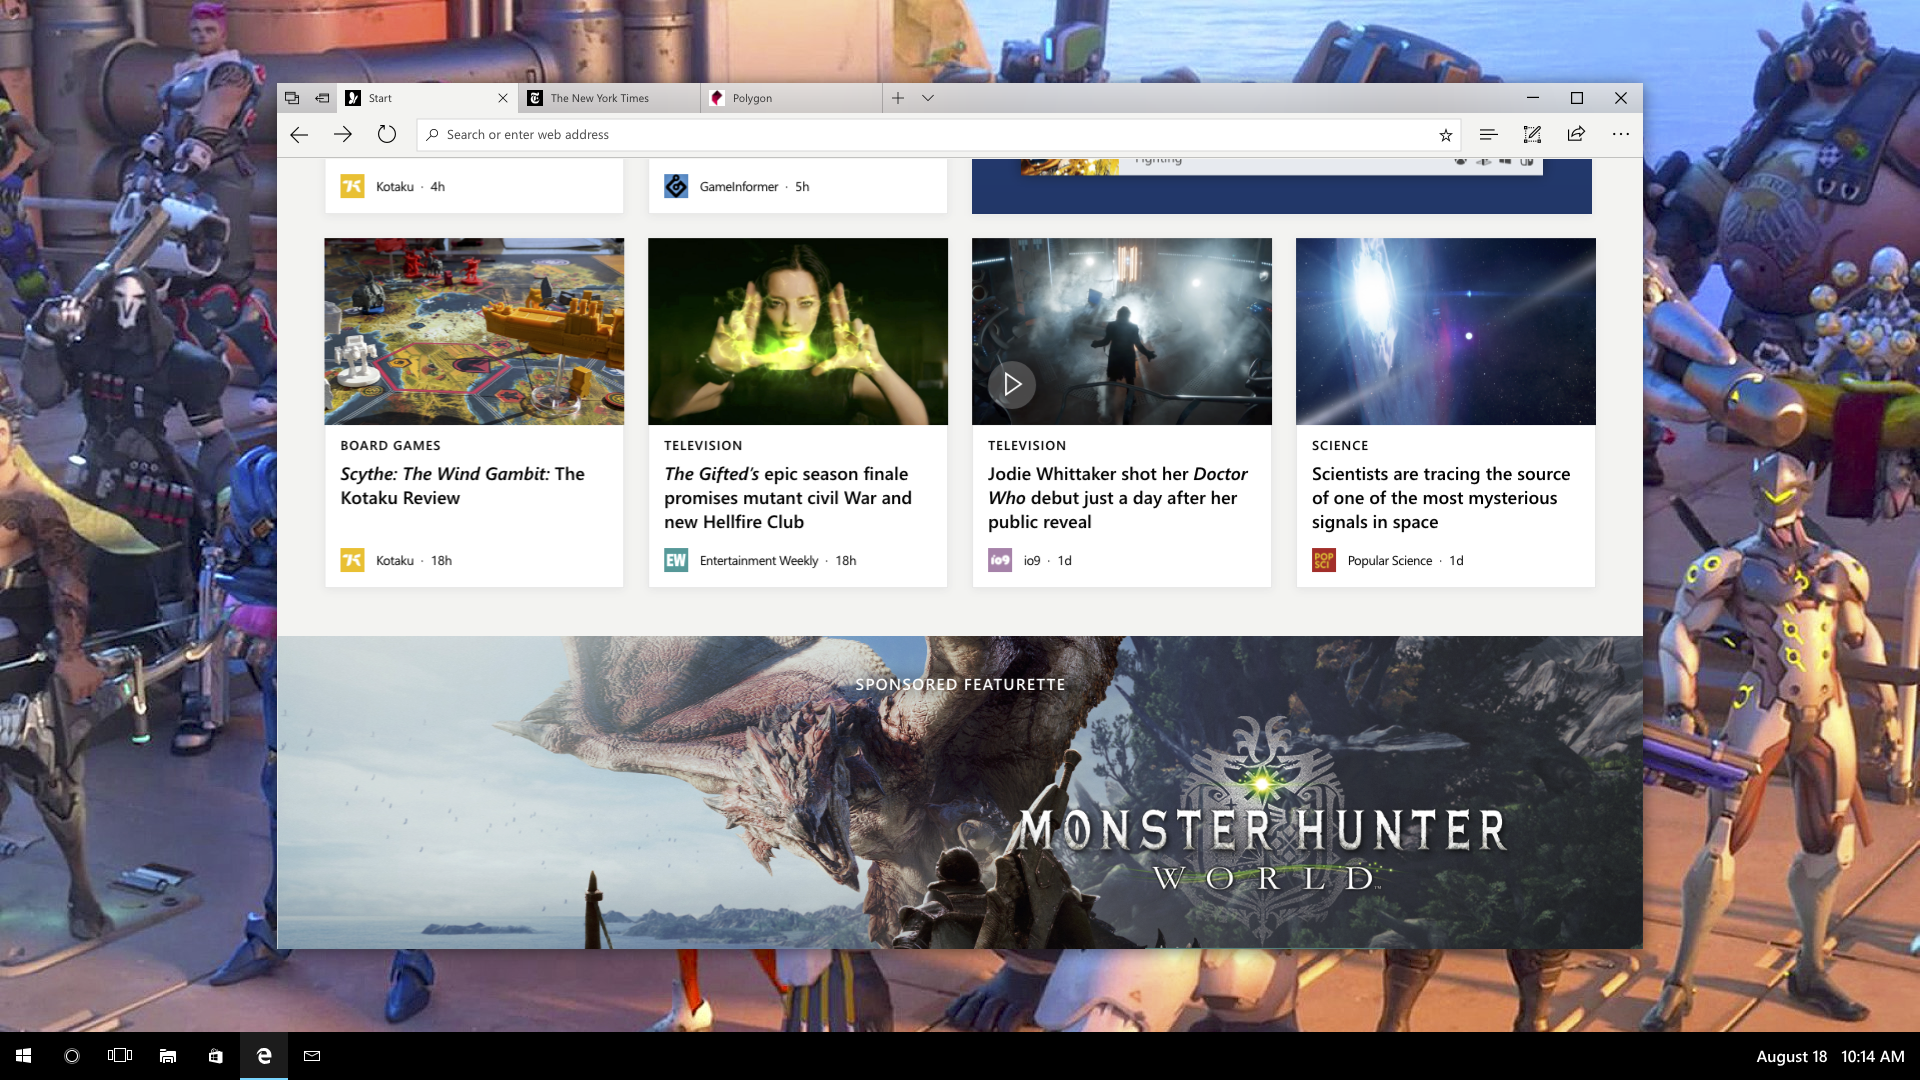Switch to the Polygon tab

click(792, 98)
